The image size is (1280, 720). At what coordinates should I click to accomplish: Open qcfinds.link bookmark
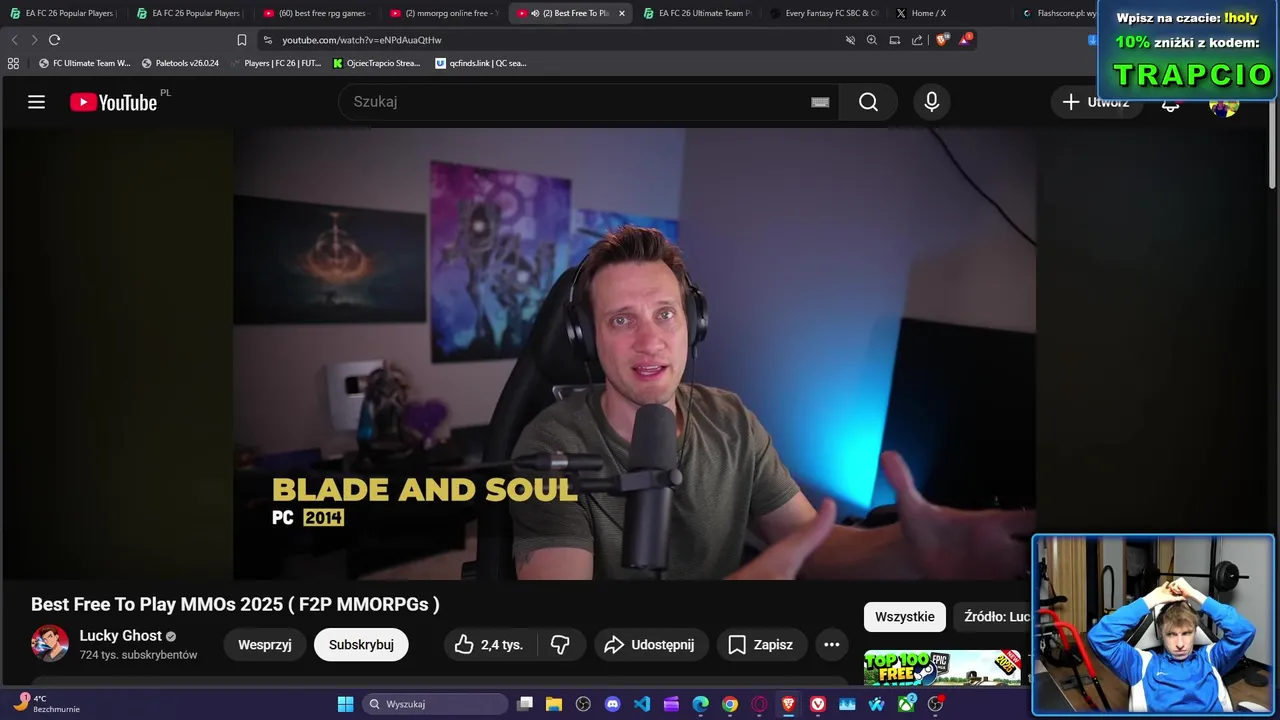[481, 63]
